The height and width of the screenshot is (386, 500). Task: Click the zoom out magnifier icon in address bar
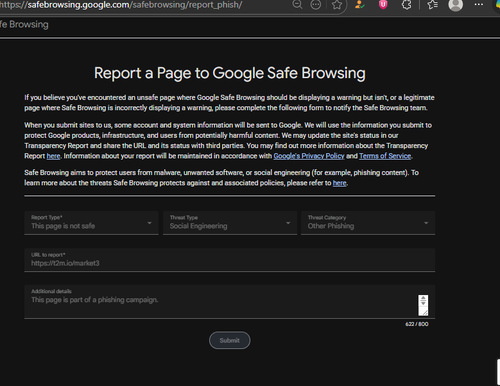297,4
